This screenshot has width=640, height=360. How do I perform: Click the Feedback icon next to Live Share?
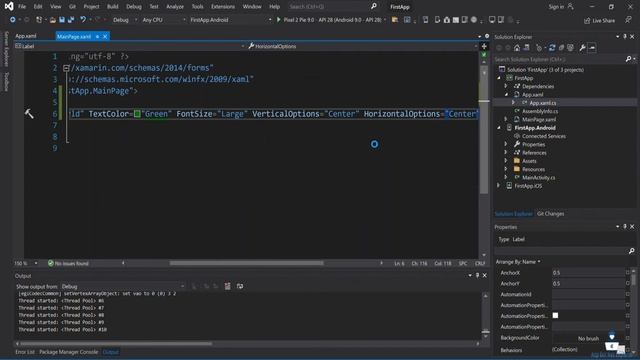coord(628,20)
